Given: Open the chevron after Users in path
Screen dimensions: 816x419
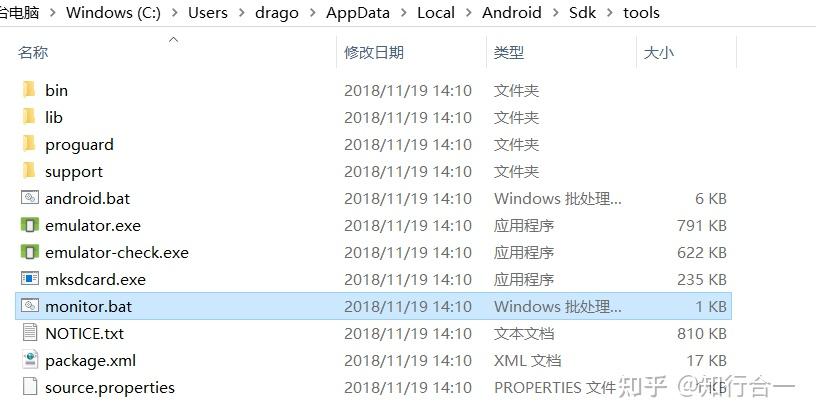Looking at the screenshot, I should click(241, 12).
